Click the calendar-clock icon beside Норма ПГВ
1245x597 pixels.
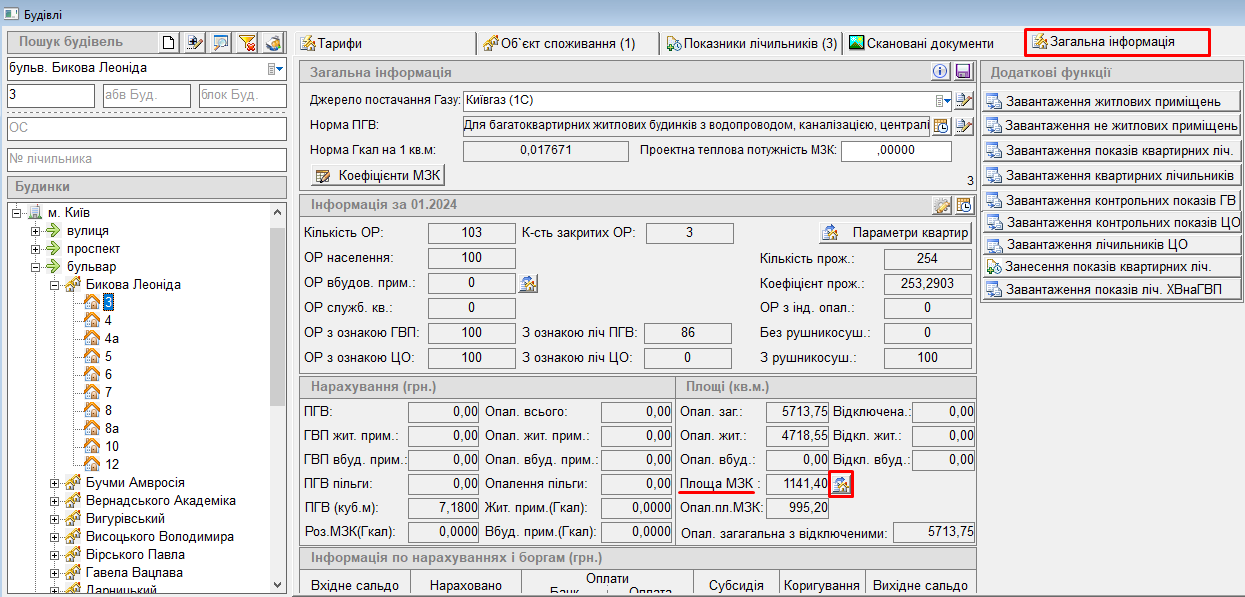point(941,126)
